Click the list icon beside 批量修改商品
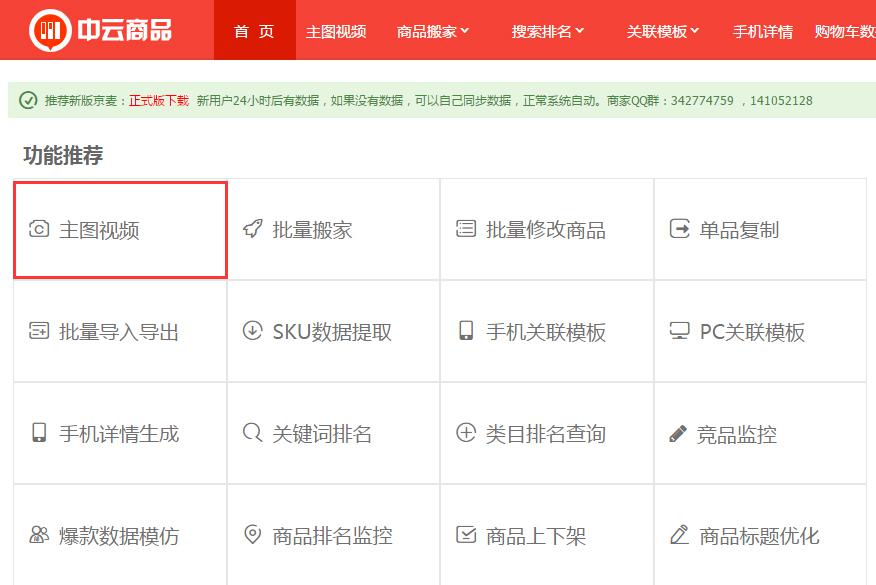The width and height of the screenshot is (876, 585). click(x=466, y=229)
